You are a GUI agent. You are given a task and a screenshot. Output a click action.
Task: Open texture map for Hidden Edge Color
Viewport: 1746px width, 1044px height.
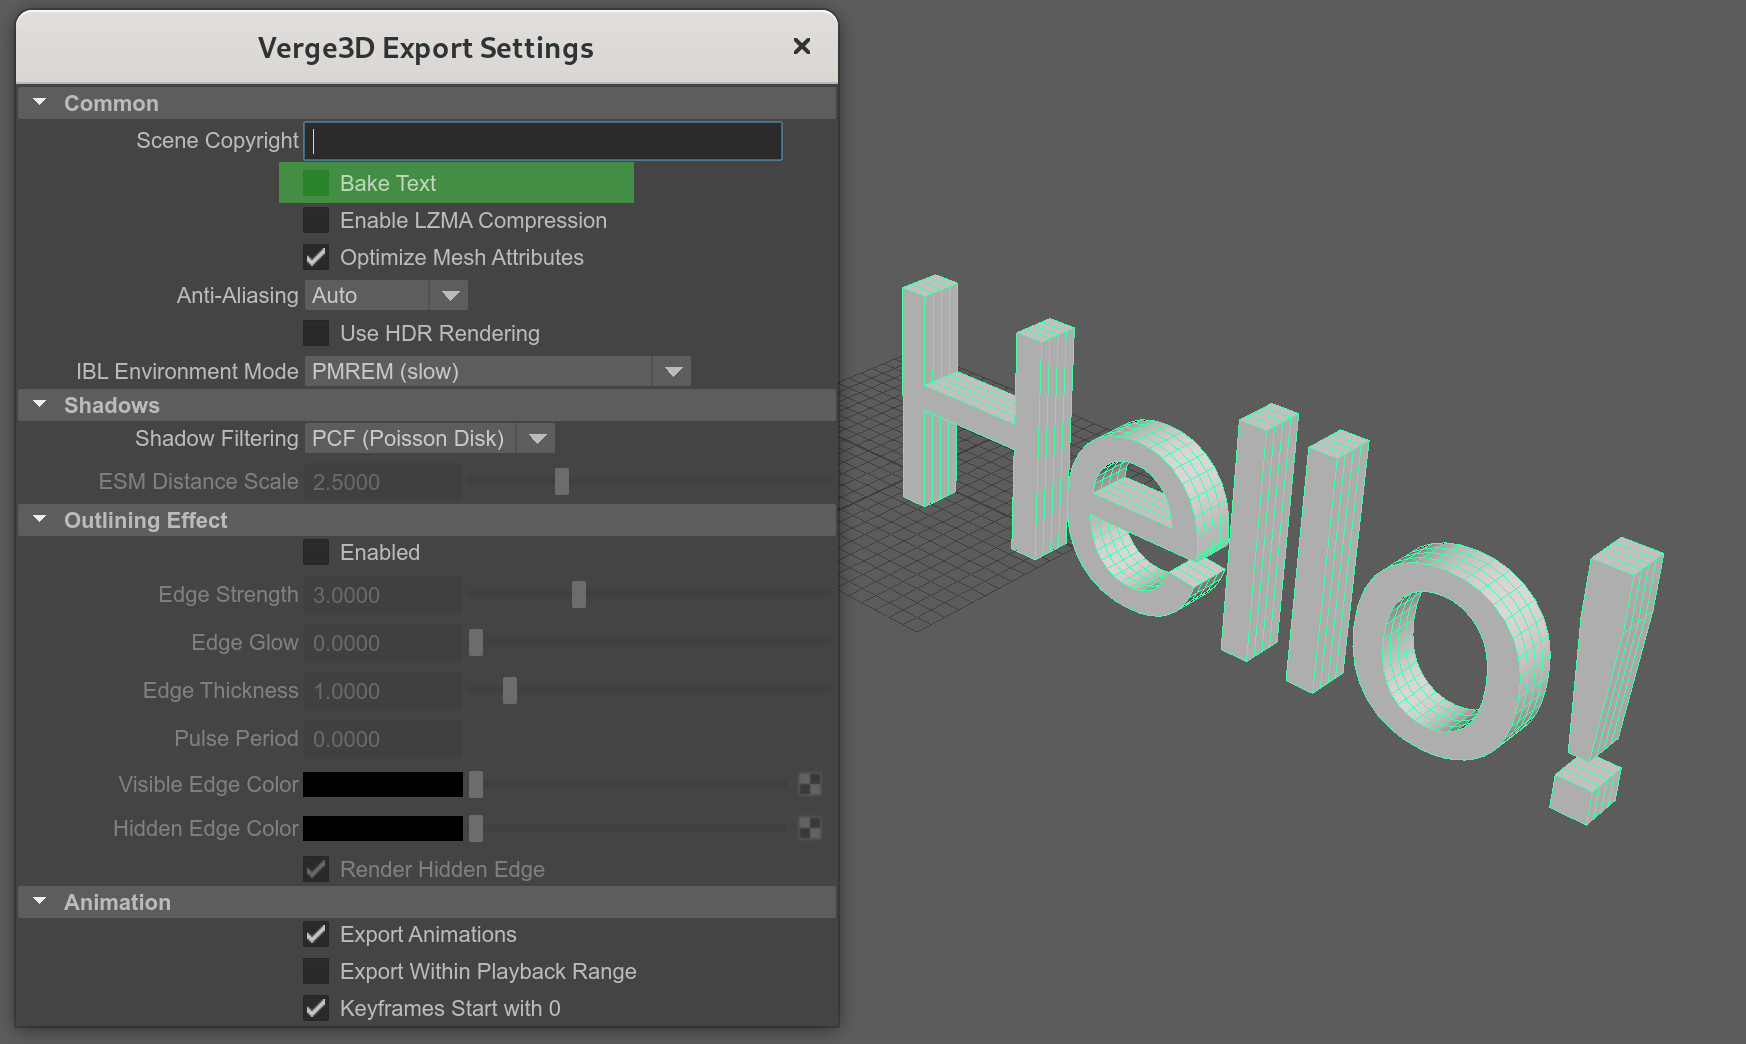point(810,828)
